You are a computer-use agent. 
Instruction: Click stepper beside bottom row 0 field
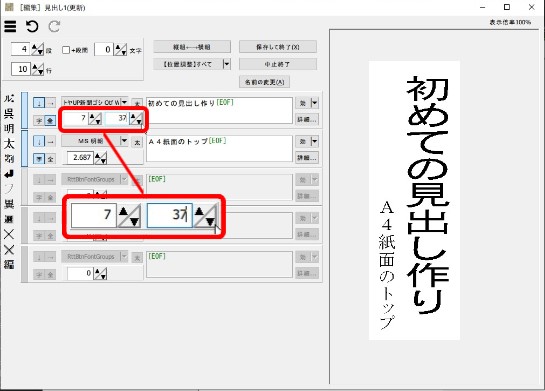pyautogui.click(x=101, y=274)
